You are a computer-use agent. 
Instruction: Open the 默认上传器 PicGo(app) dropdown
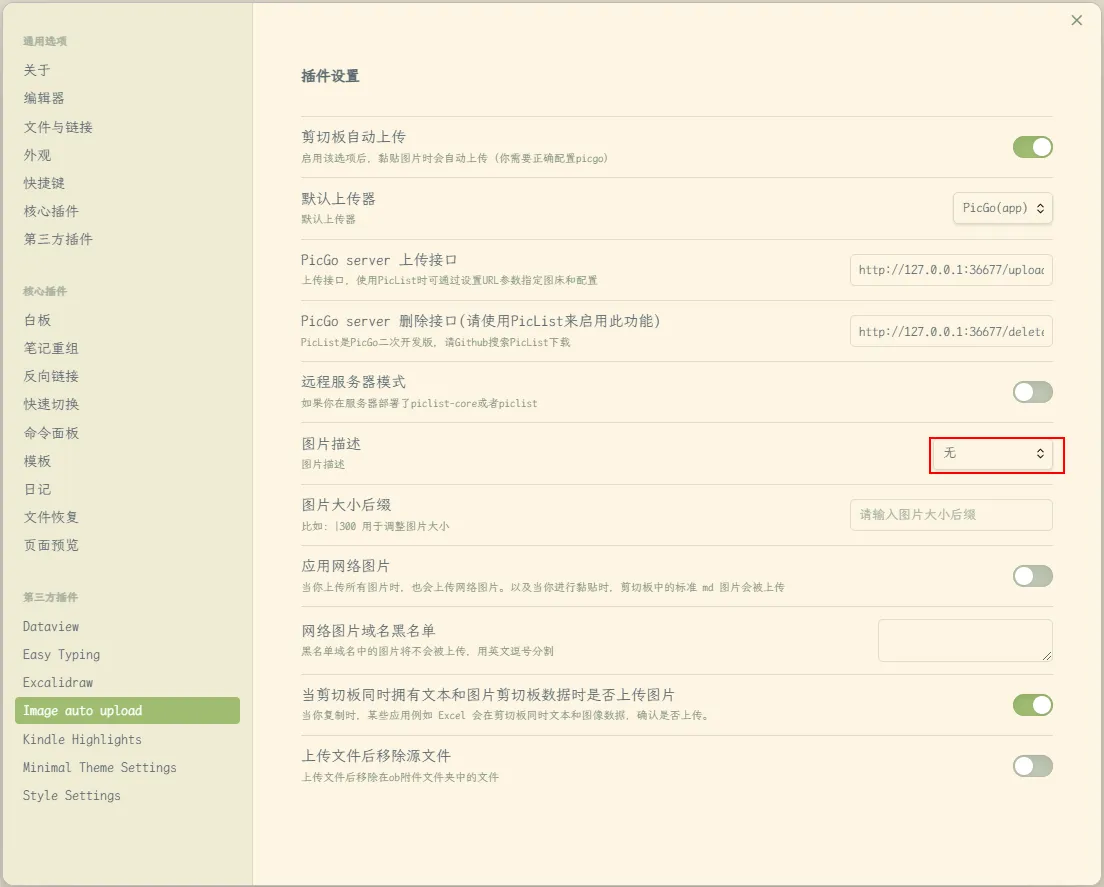tap(1002, 208)
